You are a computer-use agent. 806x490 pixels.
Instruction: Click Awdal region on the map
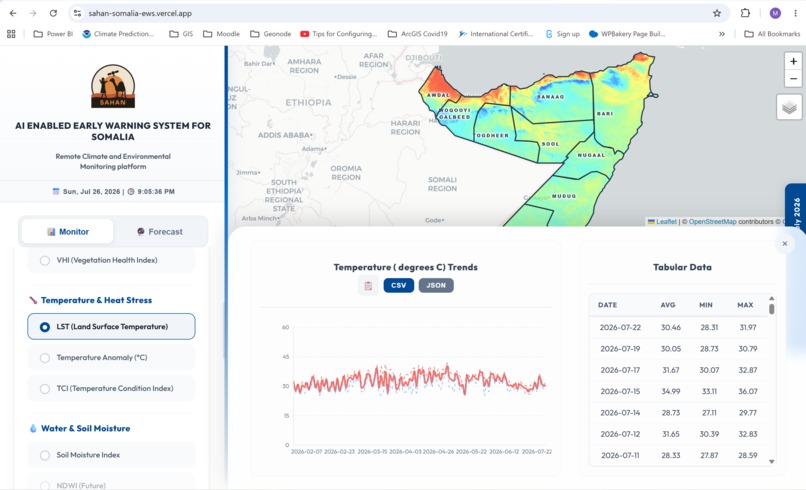point(438,85)
